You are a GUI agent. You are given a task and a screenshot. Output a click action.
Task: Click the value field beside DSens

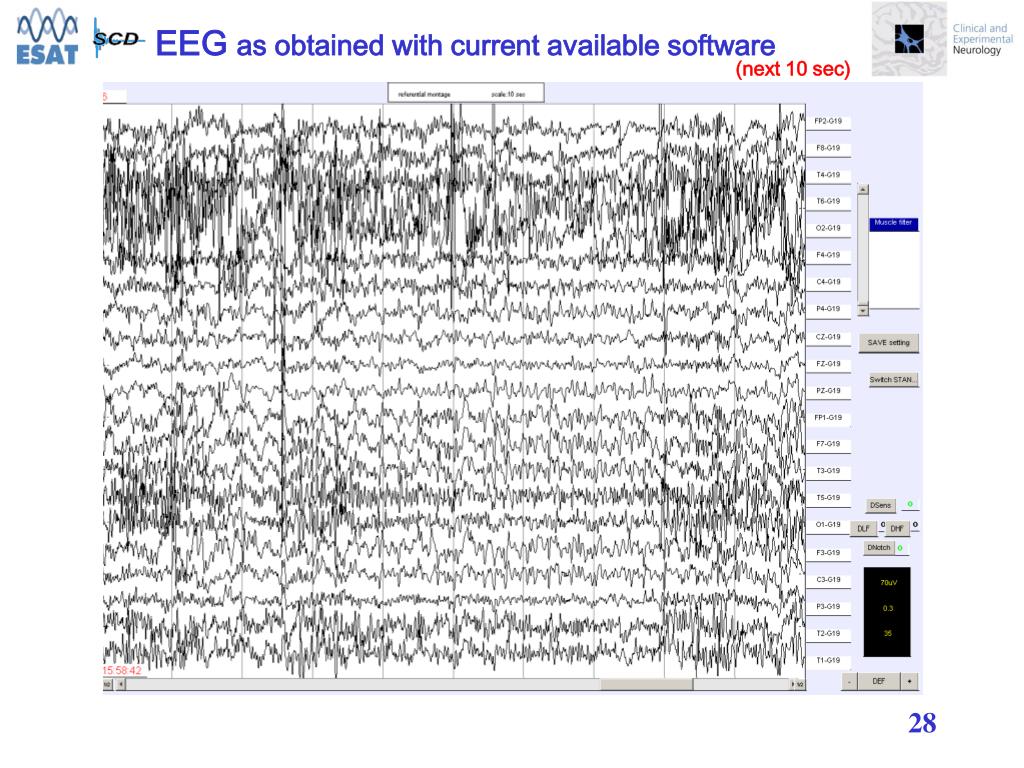909,505
